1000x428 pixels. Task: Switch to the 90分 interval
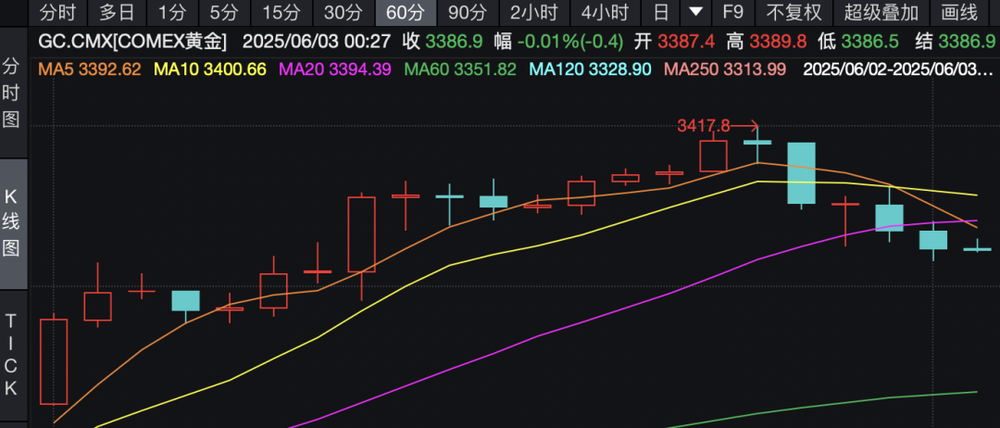point(467,12)
